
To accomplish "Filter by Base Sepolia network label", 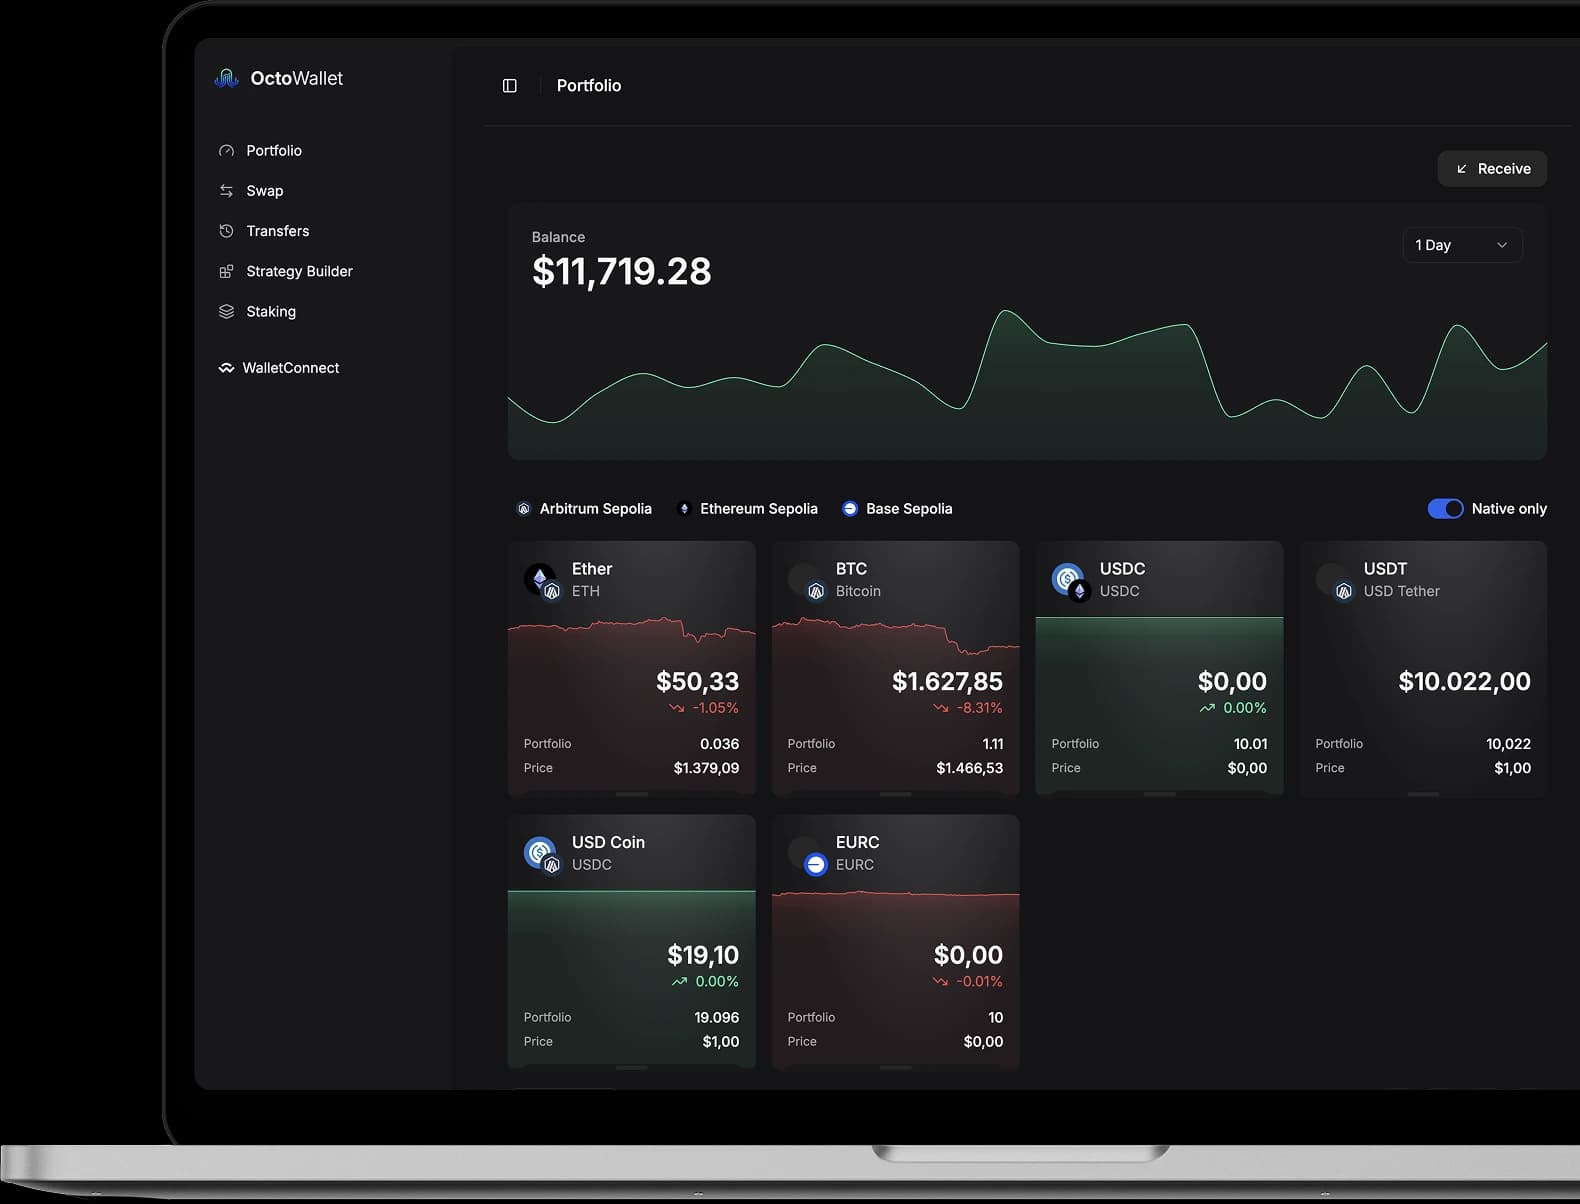I will tap(909, 509).
